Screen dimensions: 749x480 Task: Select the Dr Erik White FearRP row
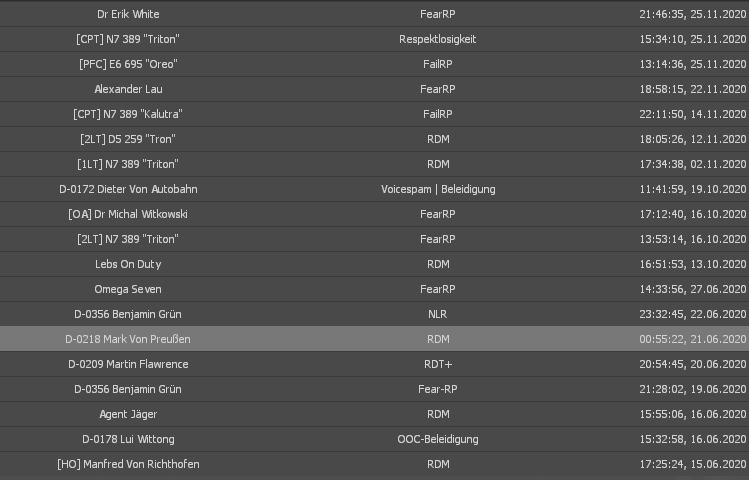coord(374,14)
